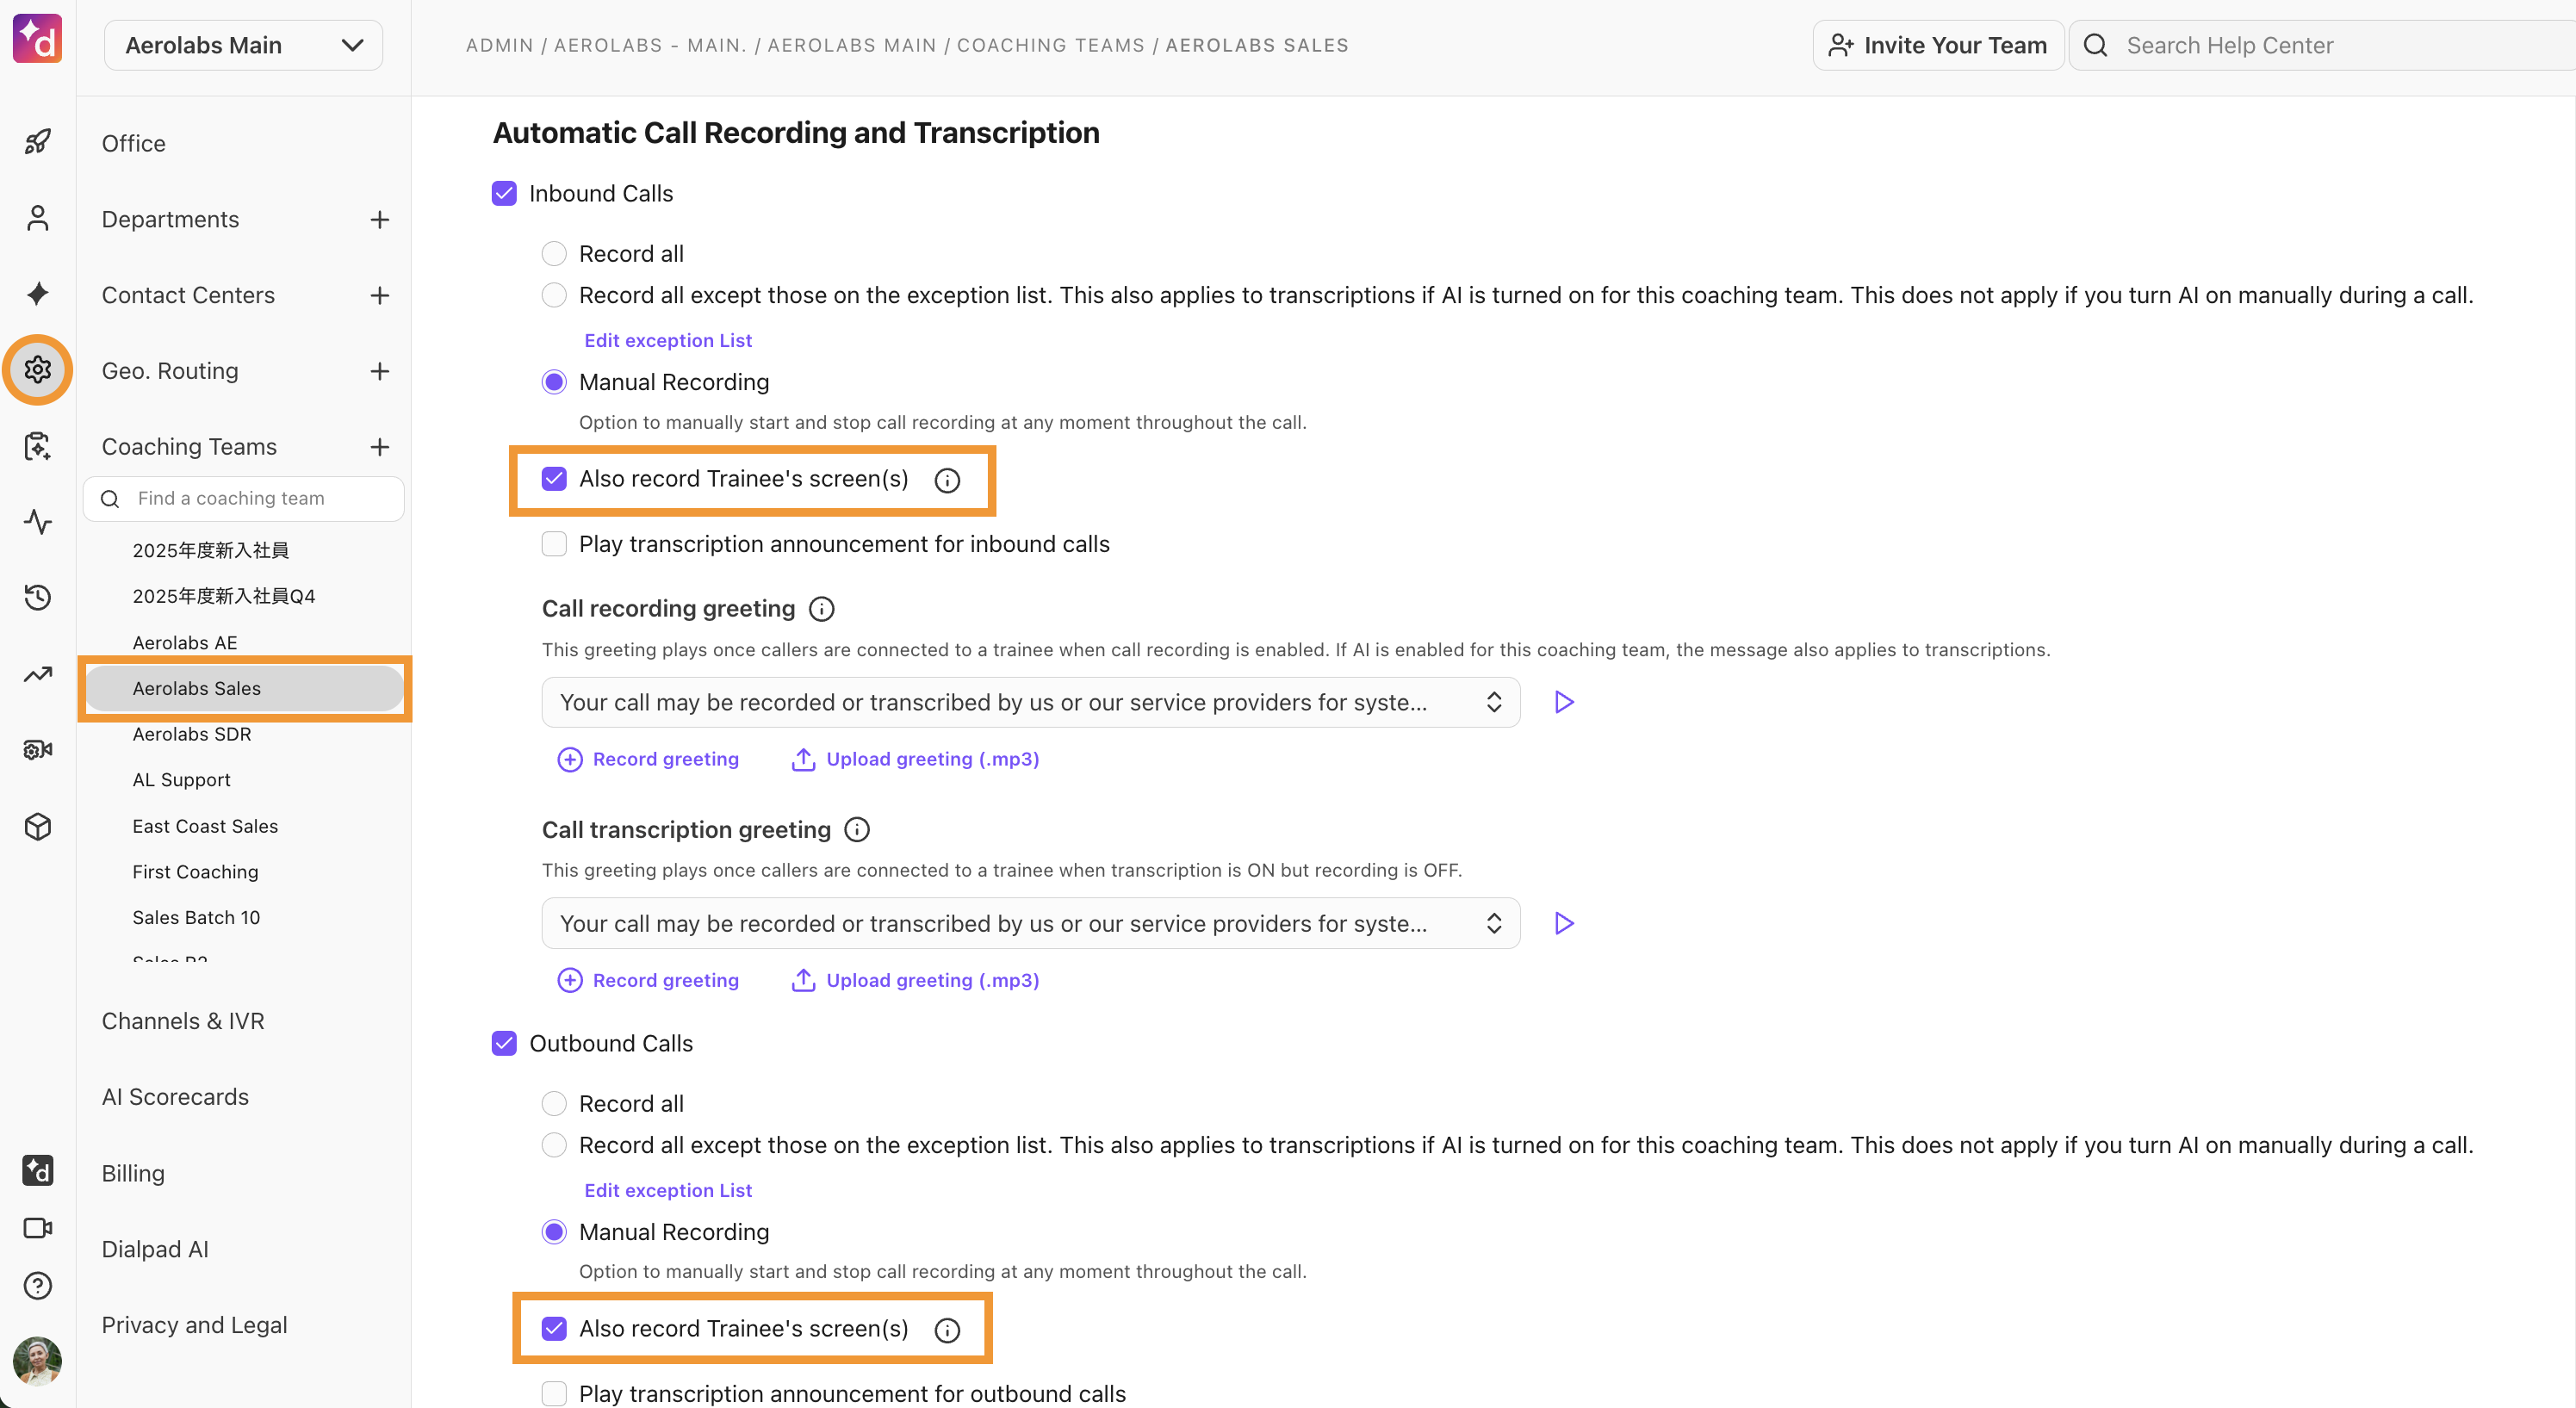Select outbound Record all except exception list
2576x1408 pixels.
click(x=554, y=1145)
